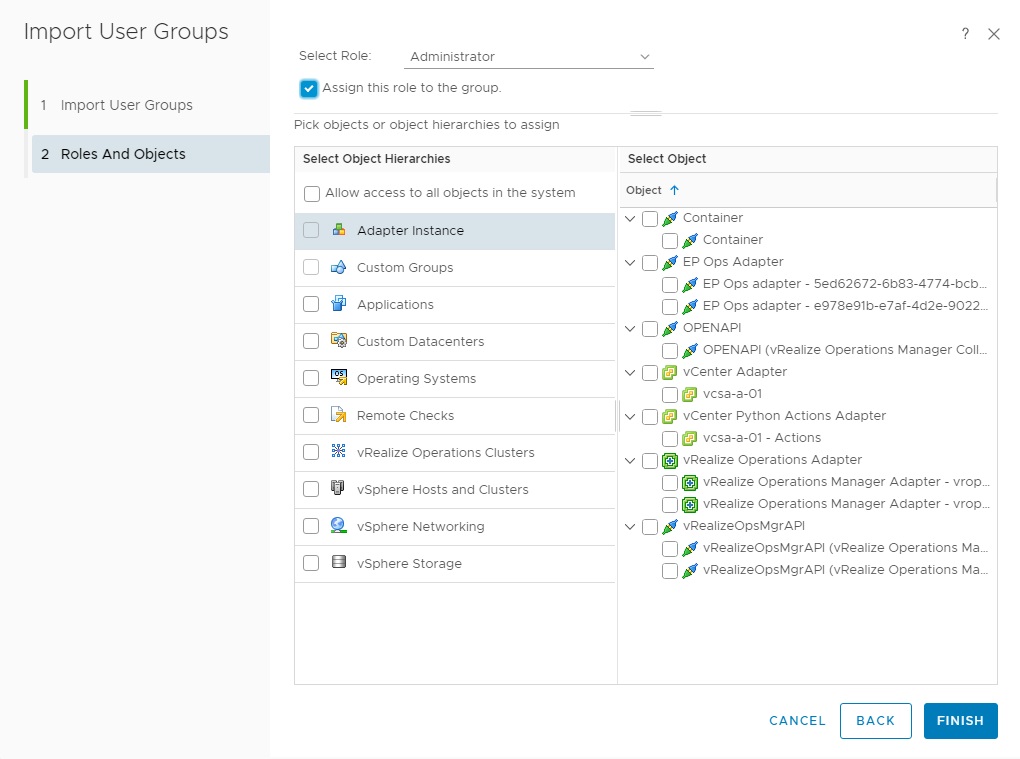Collapse the OPENAPI tree node
The image size is (1020, 759).
tap(630, 328)
